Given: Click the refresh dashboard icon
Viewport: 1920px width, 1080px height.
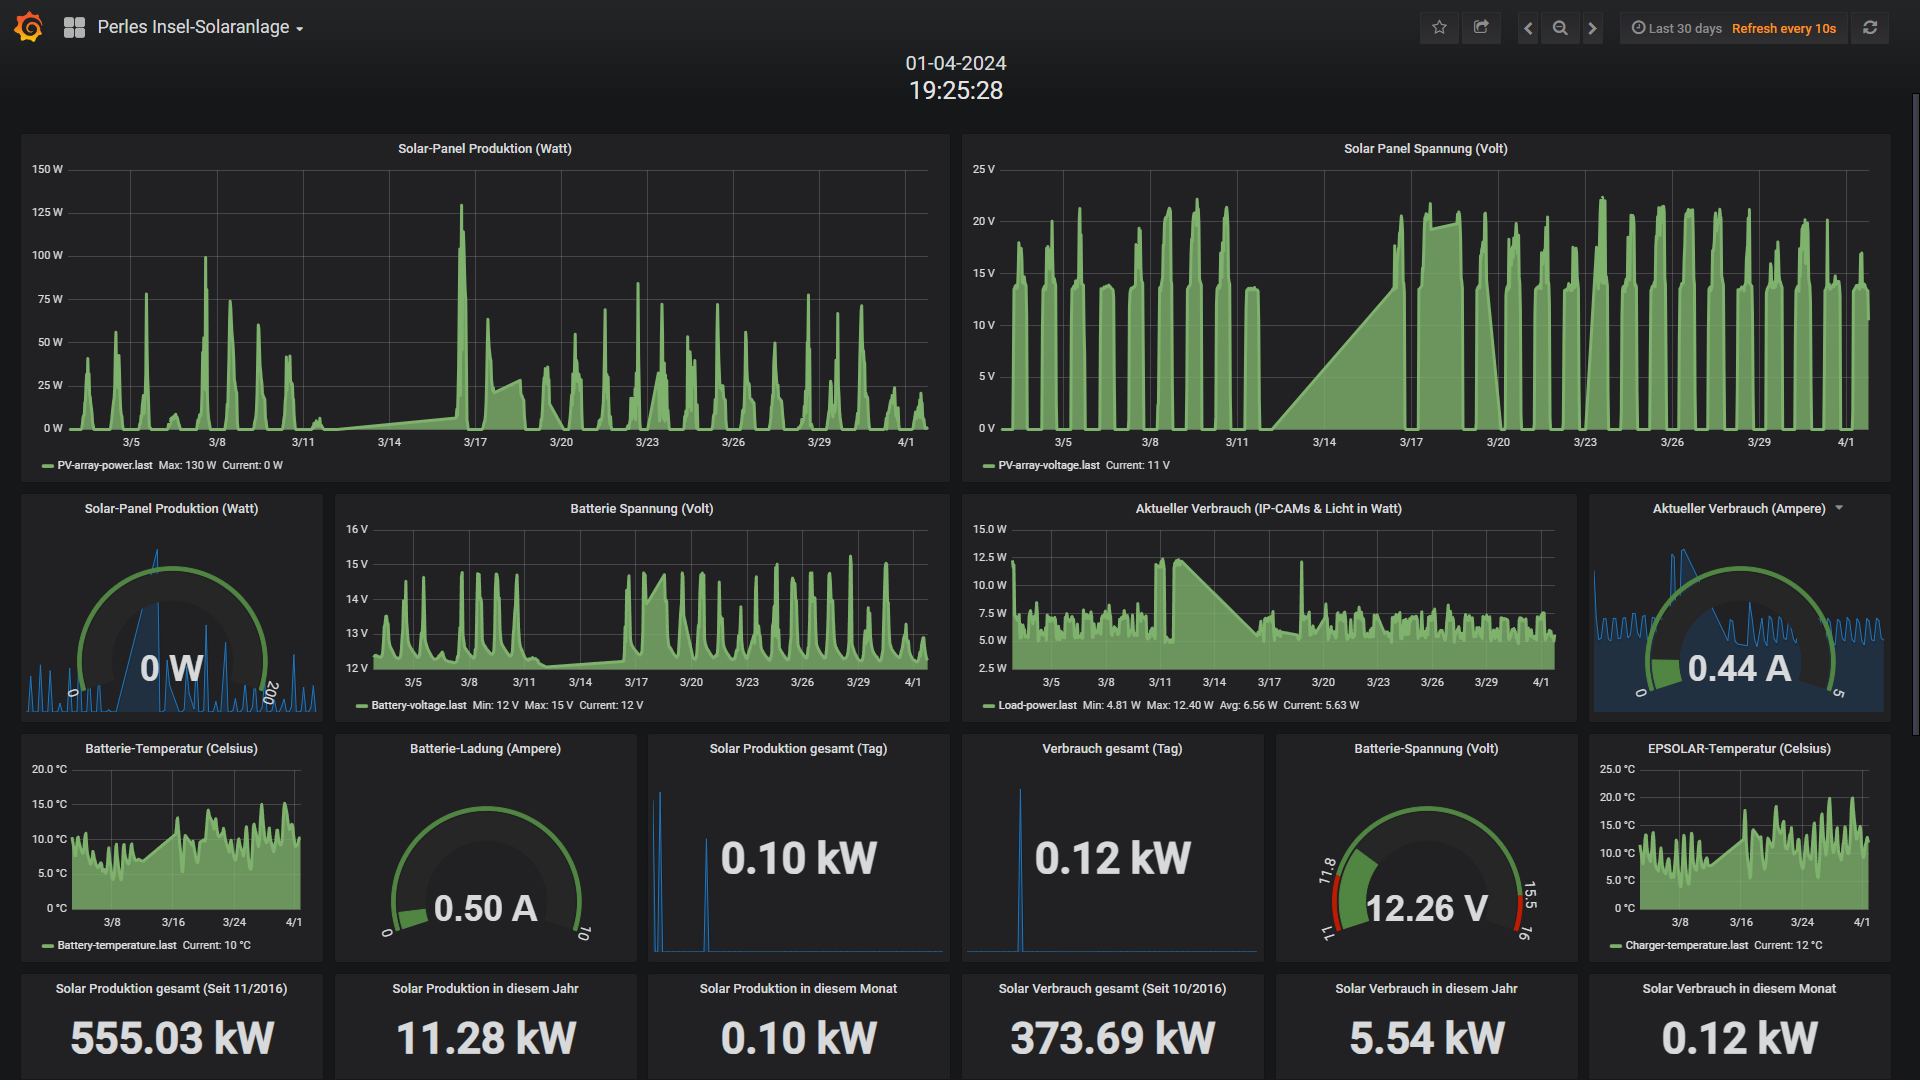Looking at the screenshot, I should (1870, 28).
